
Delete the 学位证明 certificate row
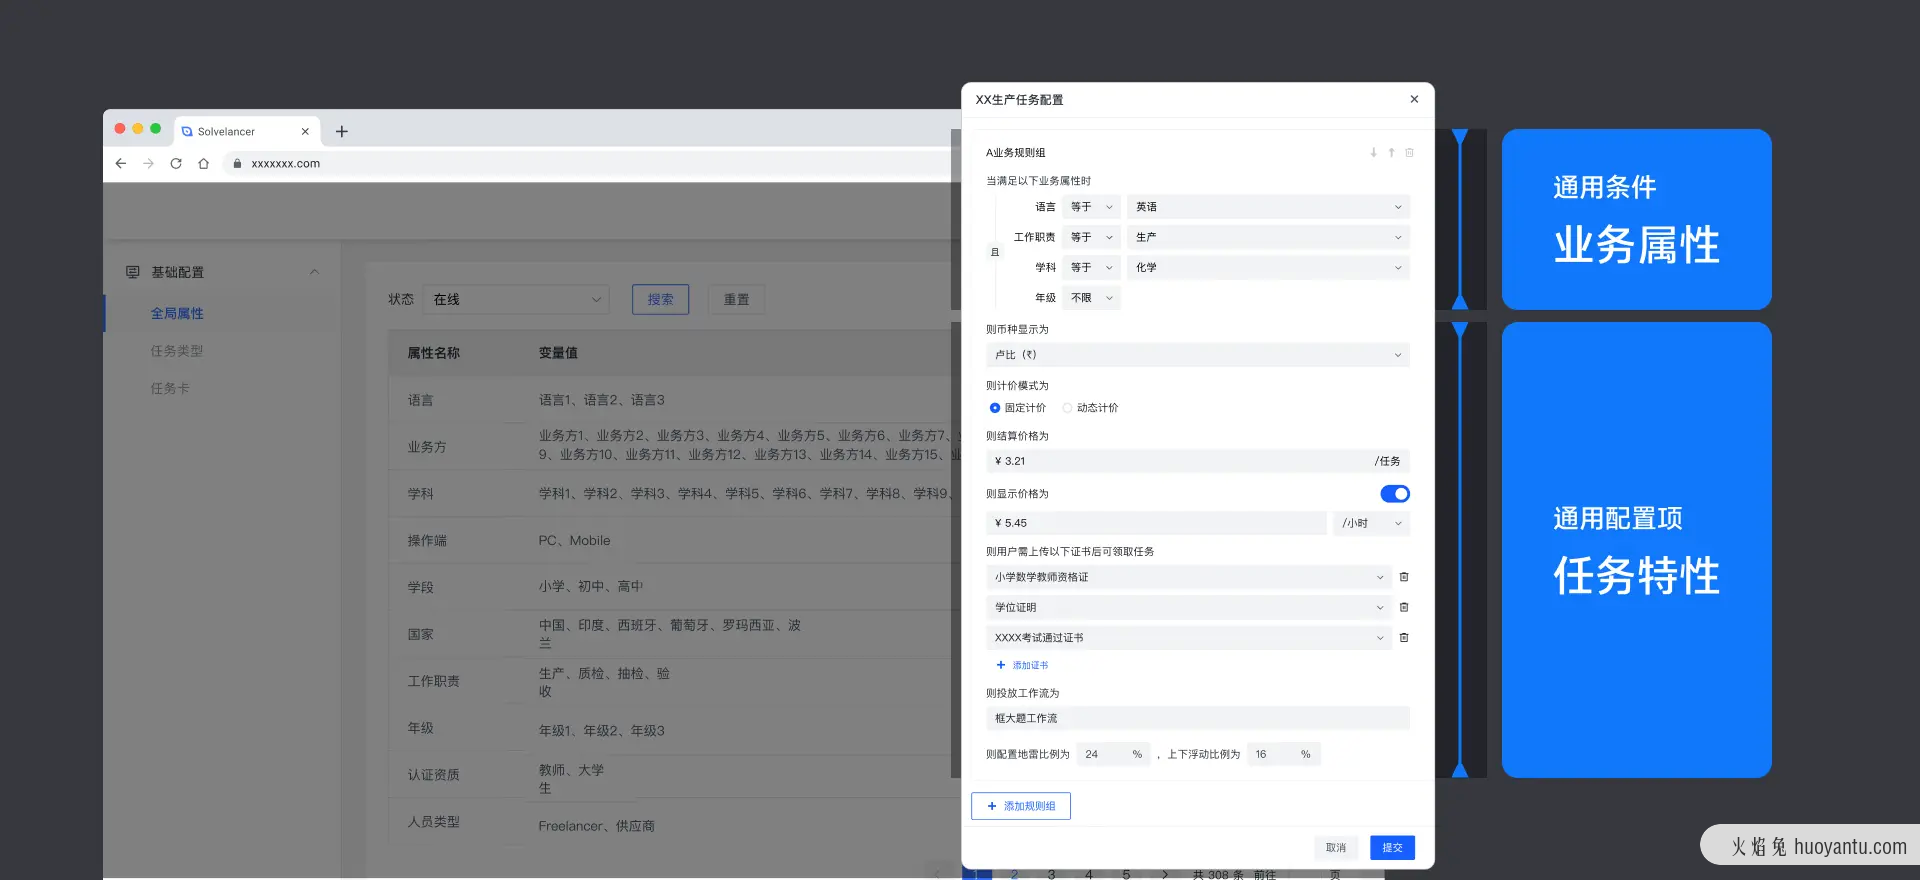coord(1404,607)
